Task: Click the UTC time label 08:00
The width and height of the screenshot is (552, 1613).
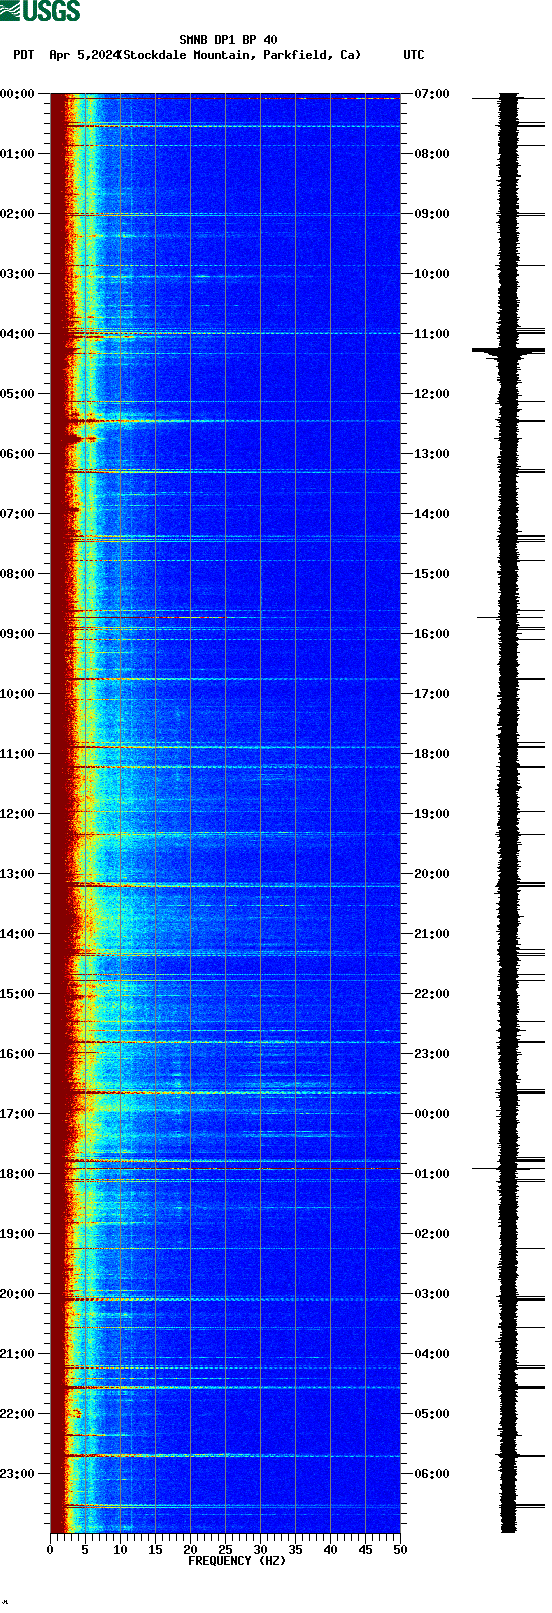Action: point(432,154)
